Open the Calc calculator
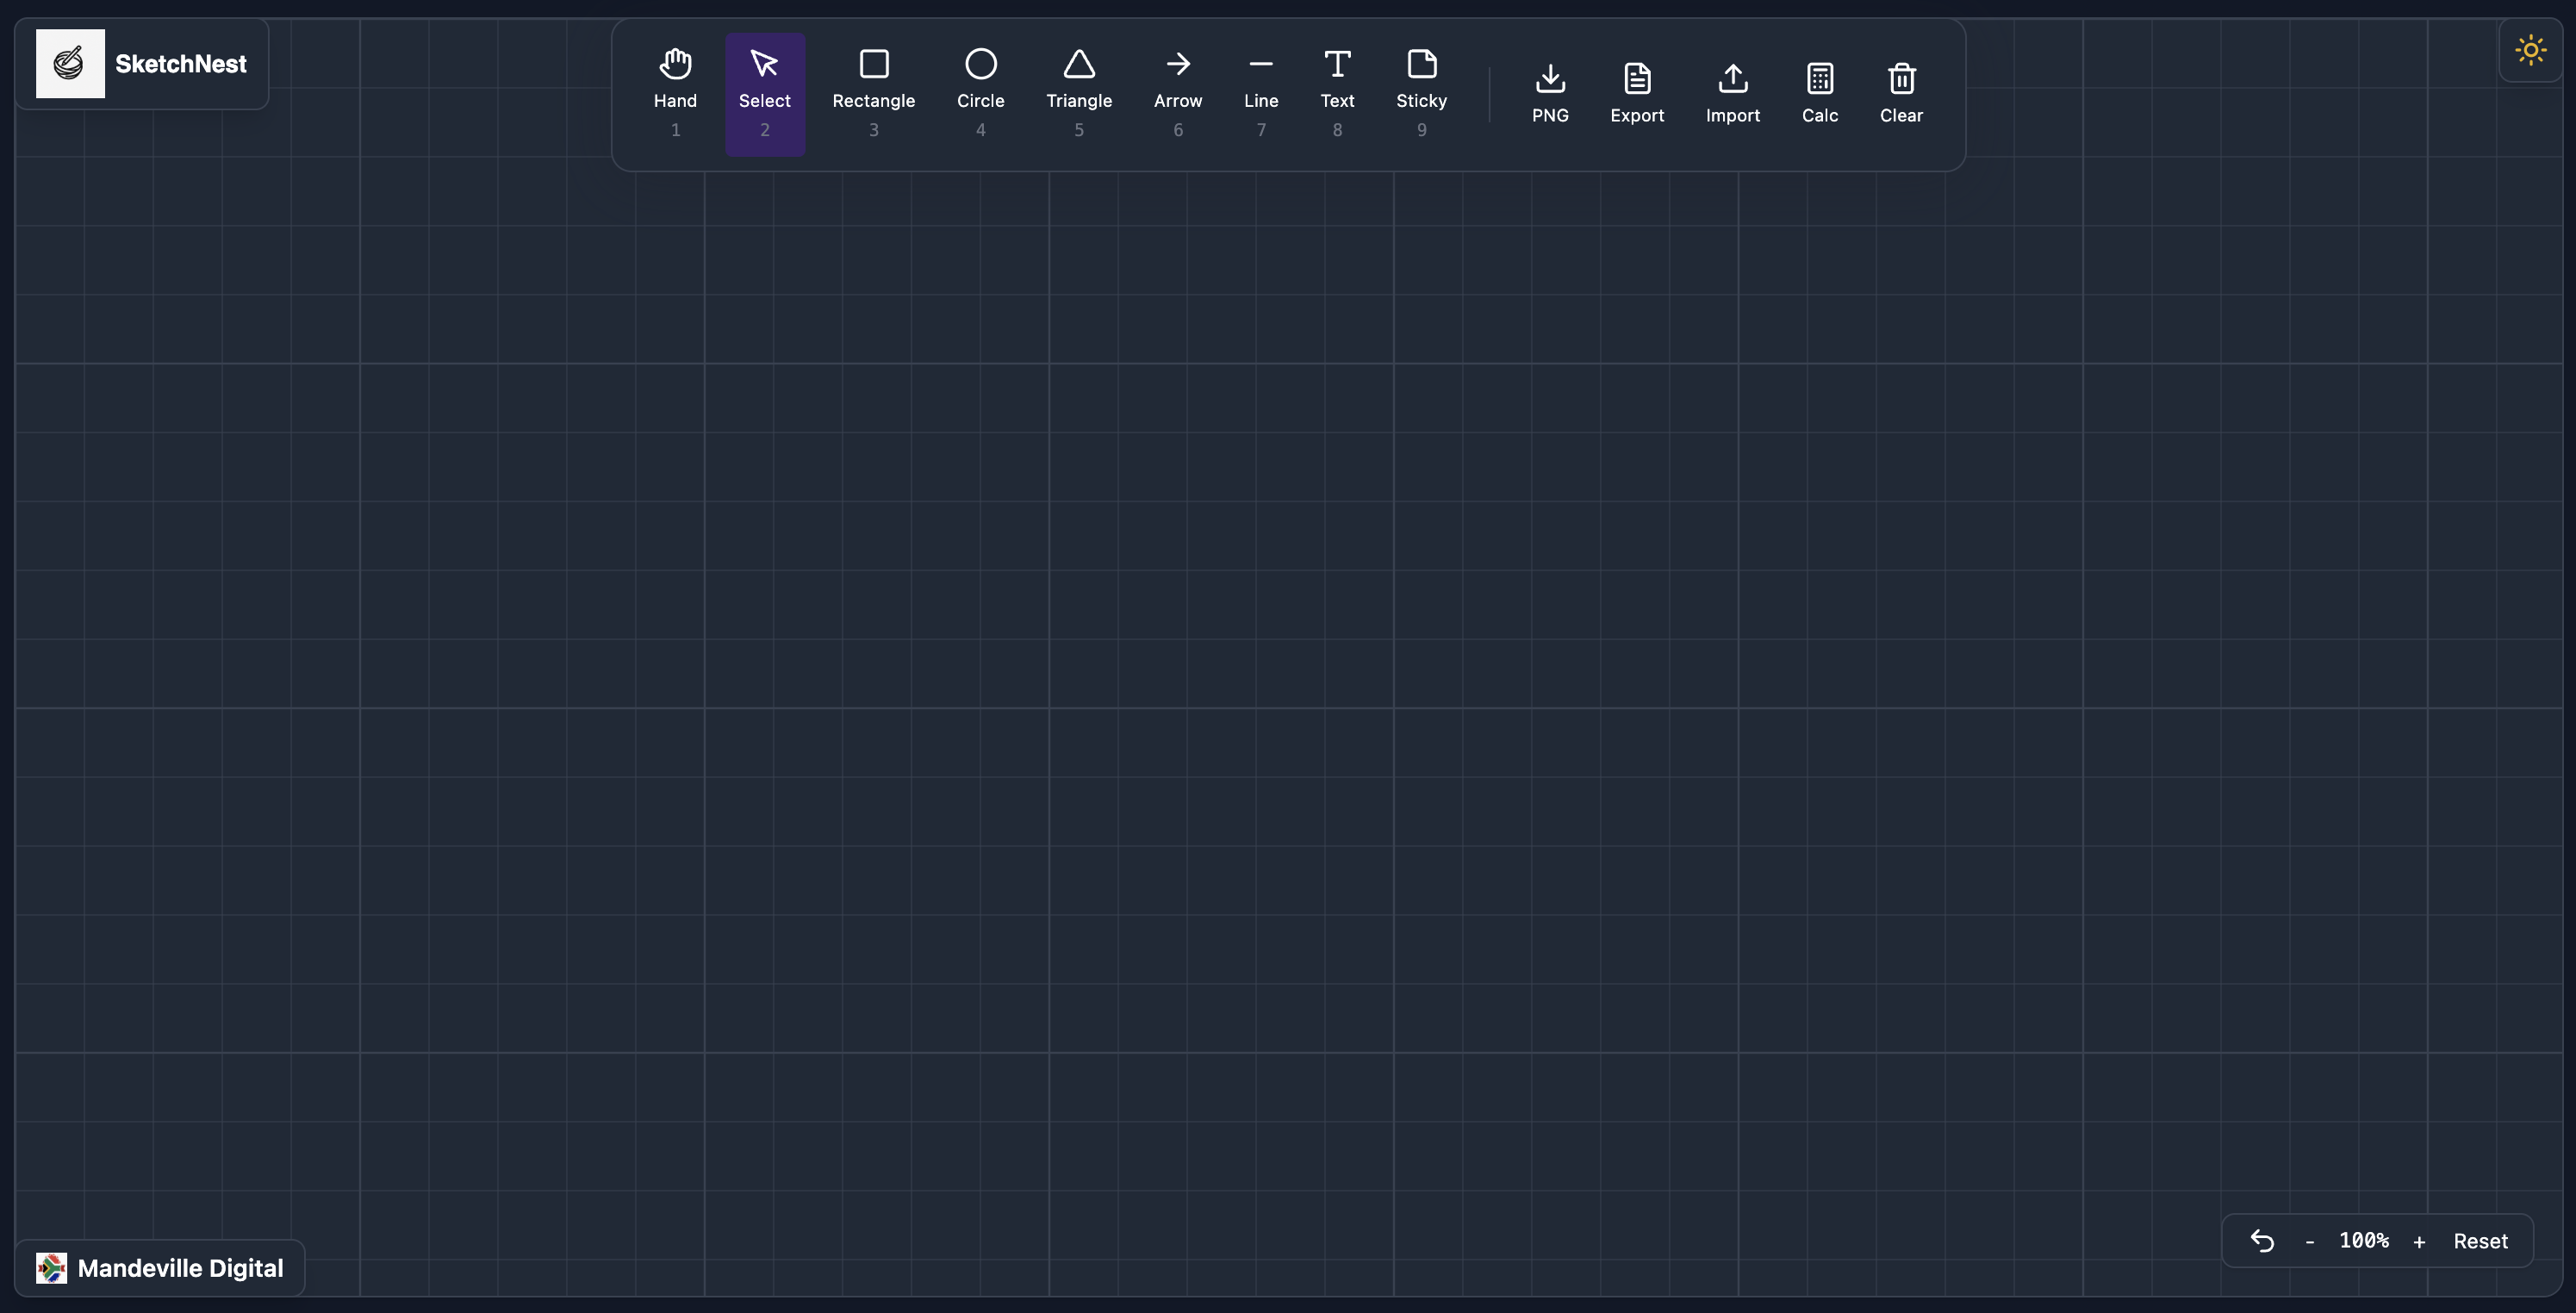The height and width of the screenshot is (1313, 2576). click(1819, 93)
